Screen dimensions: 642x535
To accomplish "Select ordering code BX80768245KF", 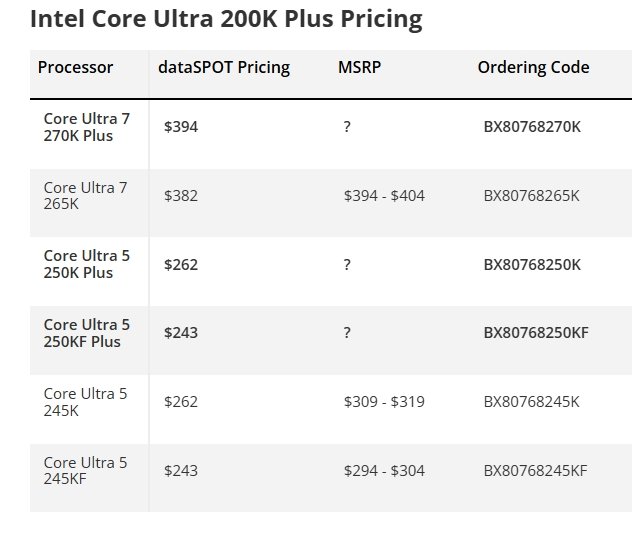I will 535,470.
